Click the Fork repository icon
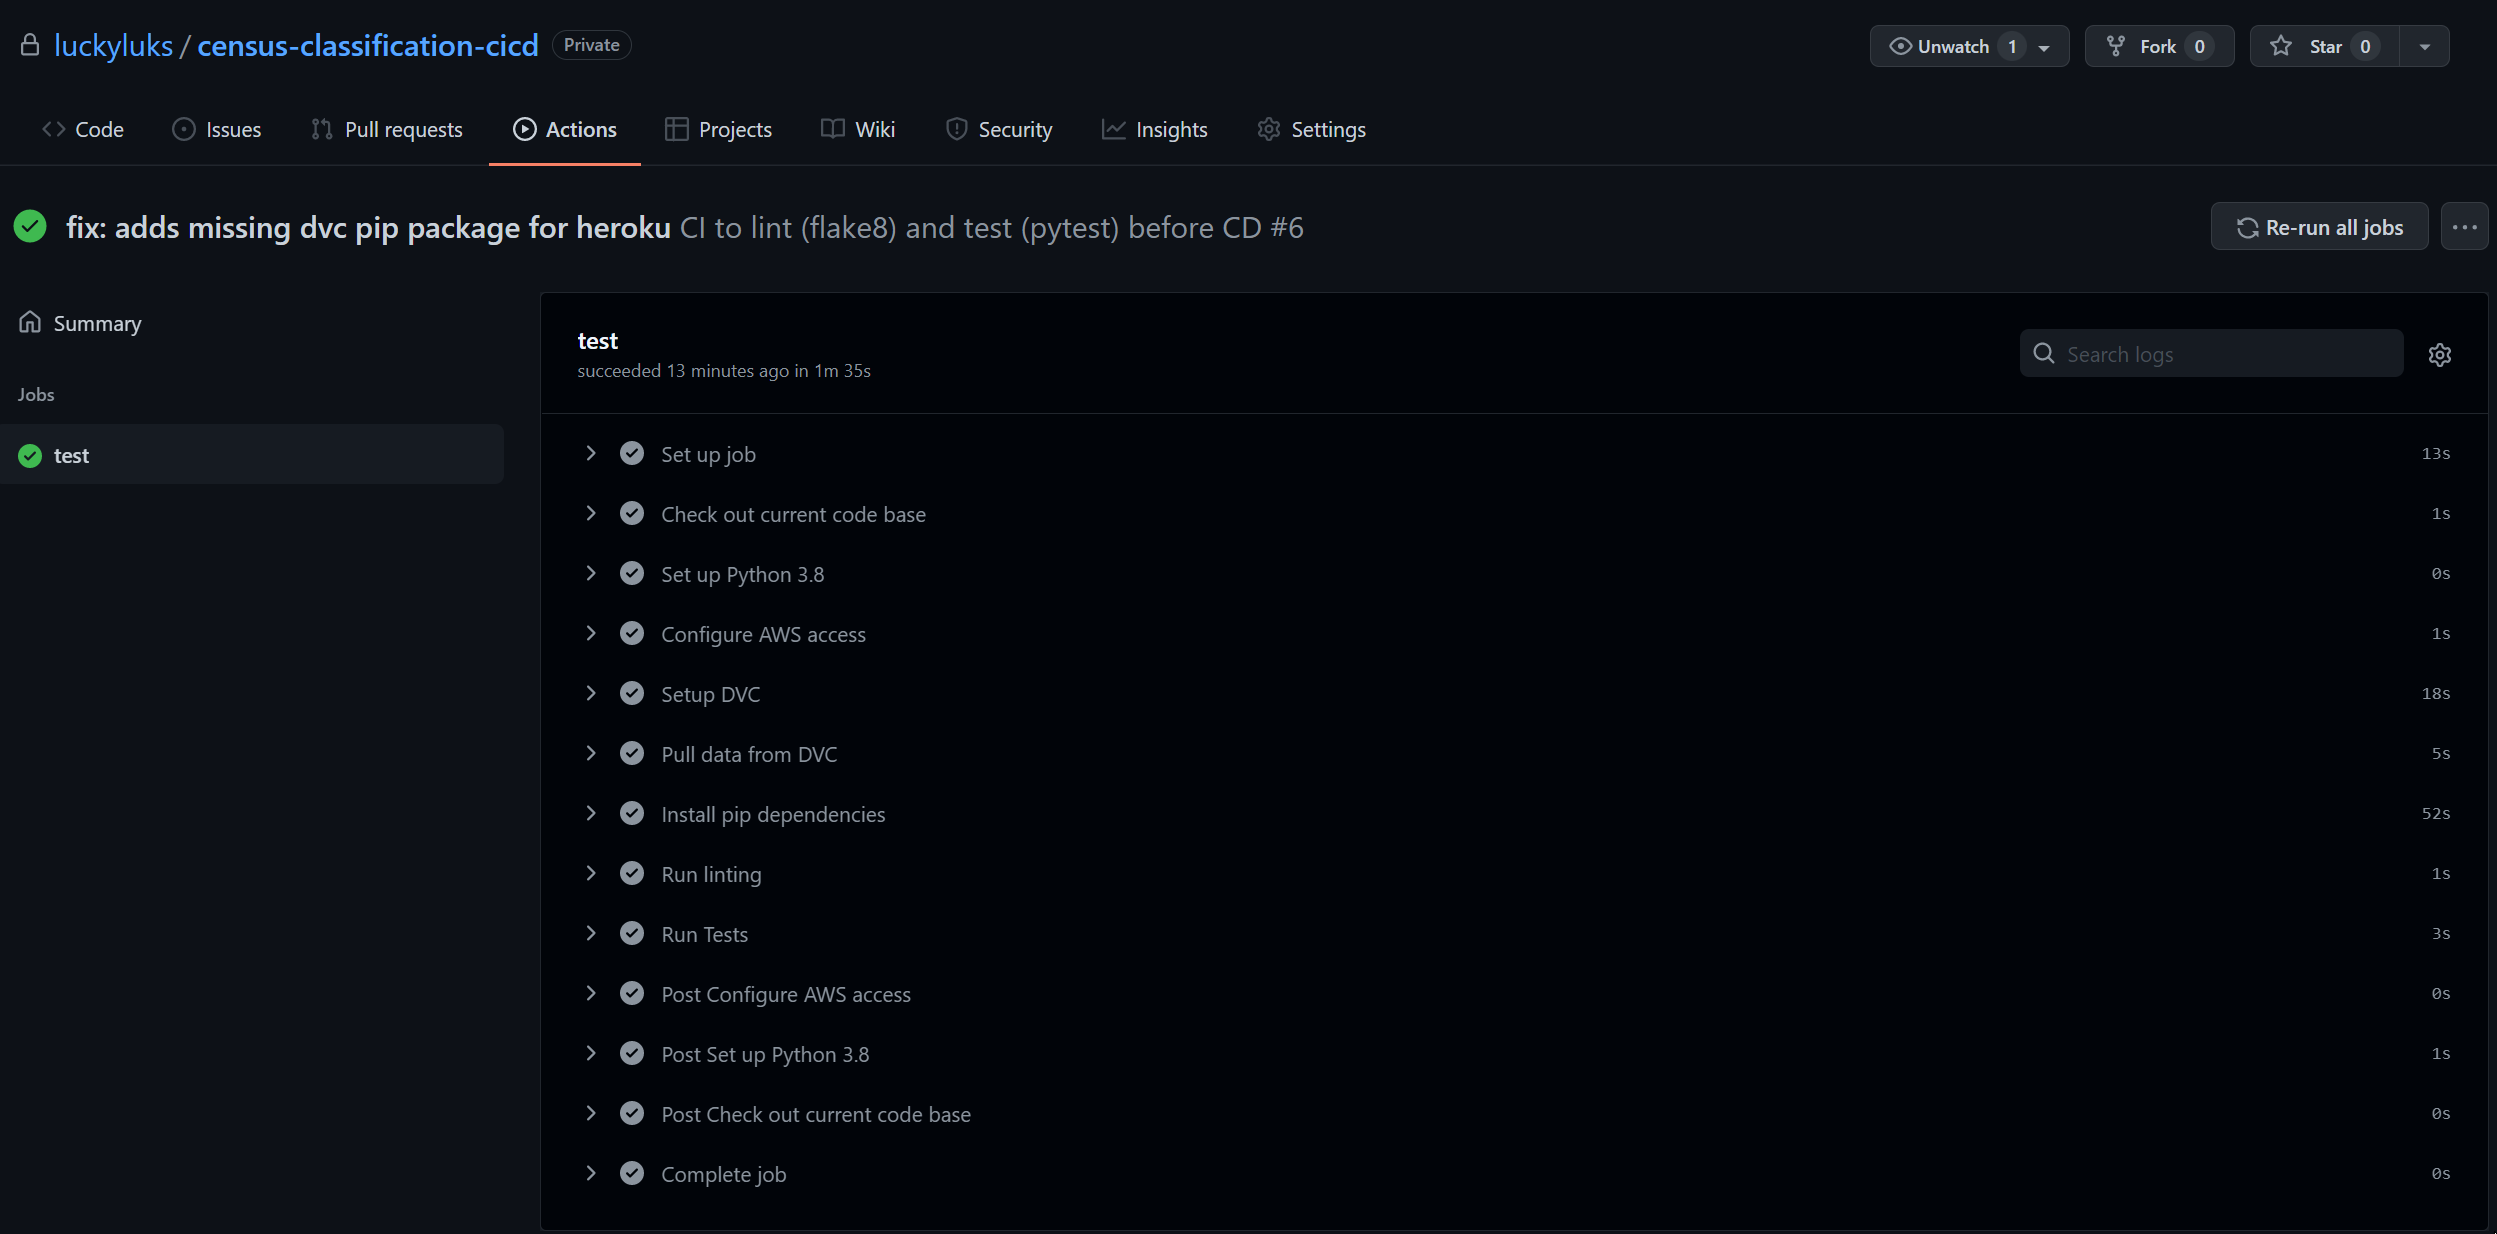This screenshot has height=1234, width=2497. pyautogui.click(x=2116, y=46)
